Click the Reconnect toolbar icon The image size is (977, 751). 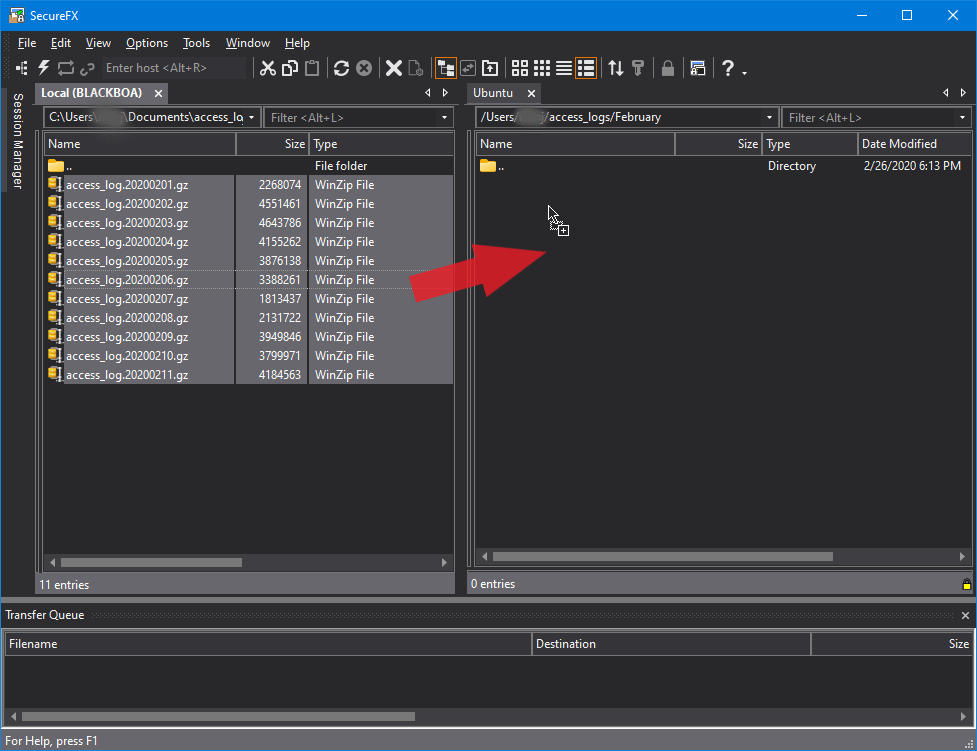point(65,68)
